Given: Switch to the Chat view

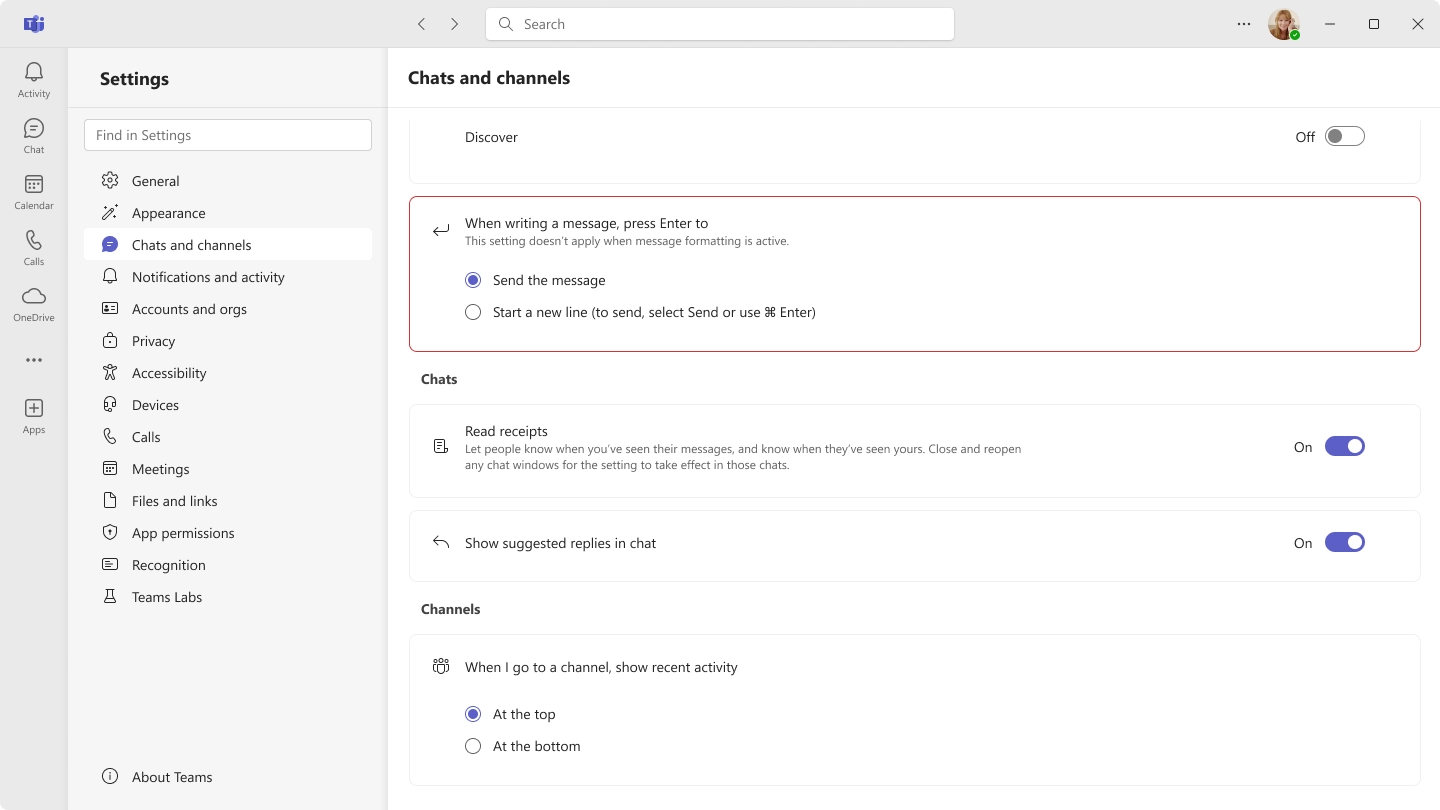Looking at the screenshot, I should tap(33, 134).
